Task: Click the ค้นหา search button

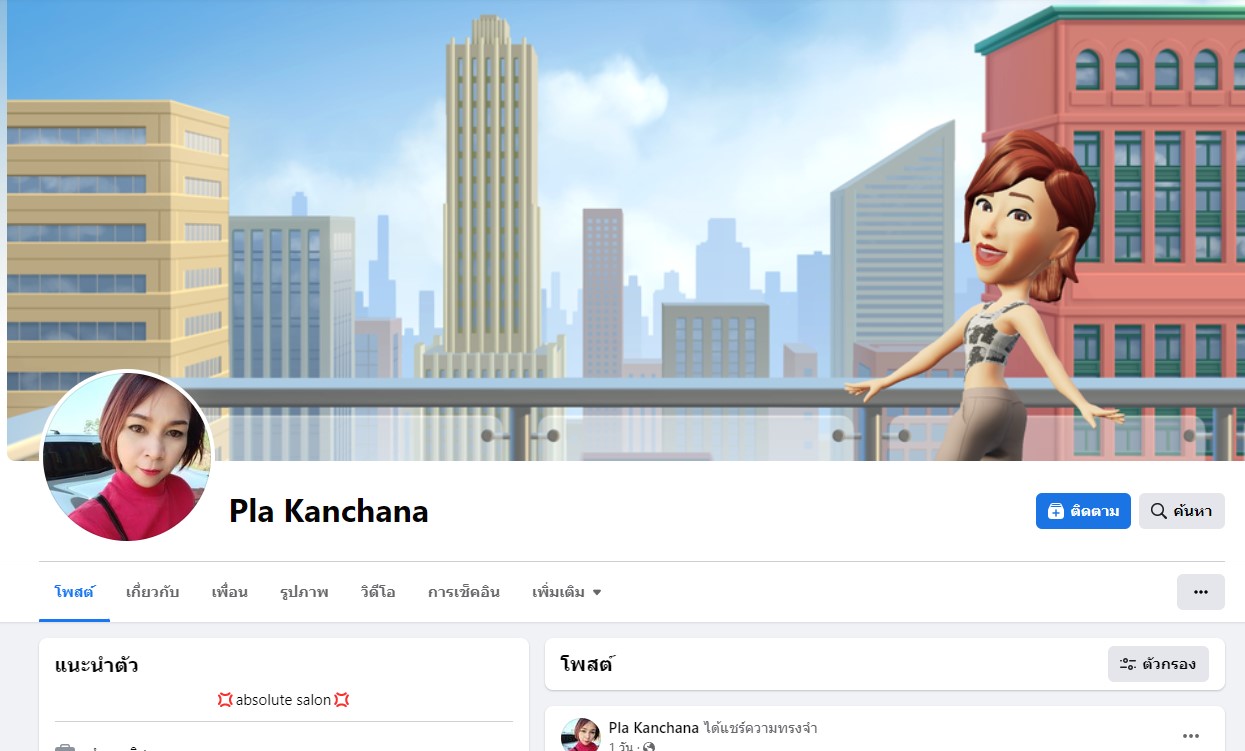Action: pos(1181,511)
